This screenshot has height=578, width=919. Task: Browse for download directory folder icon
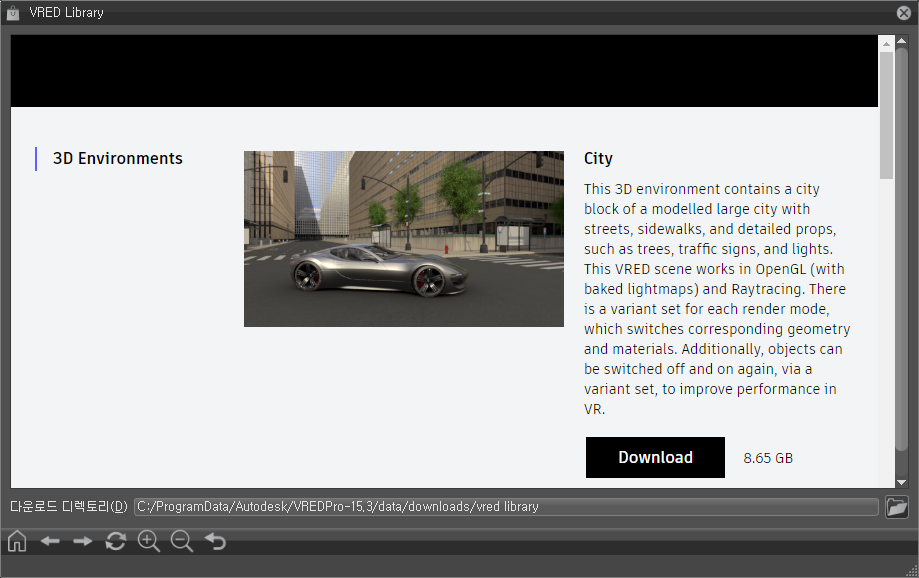pos(897,506)
